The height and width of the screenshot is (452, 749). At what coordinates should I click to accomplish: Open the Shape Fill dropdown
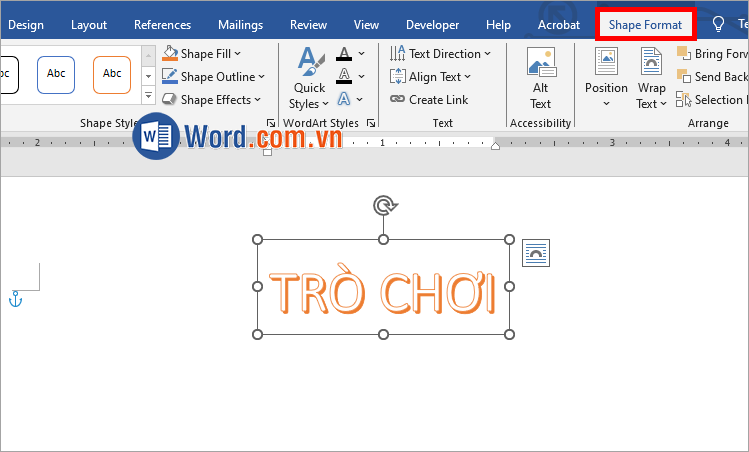coord(202,54)
